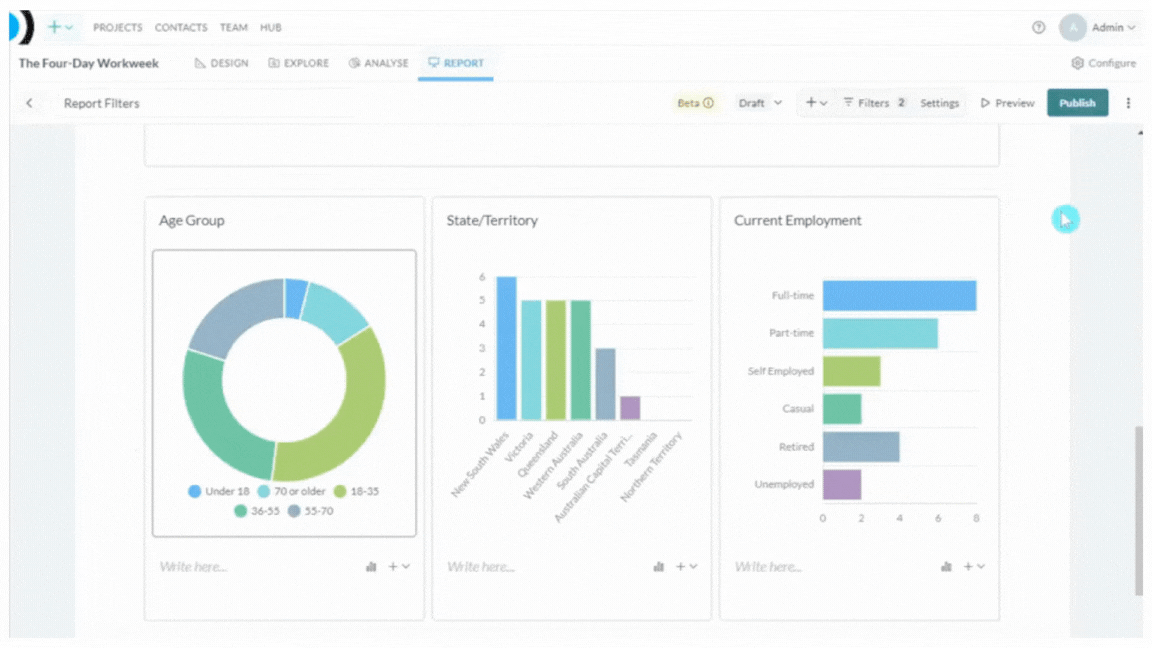Expand the Admin account dropdown

coord(1113,27)
